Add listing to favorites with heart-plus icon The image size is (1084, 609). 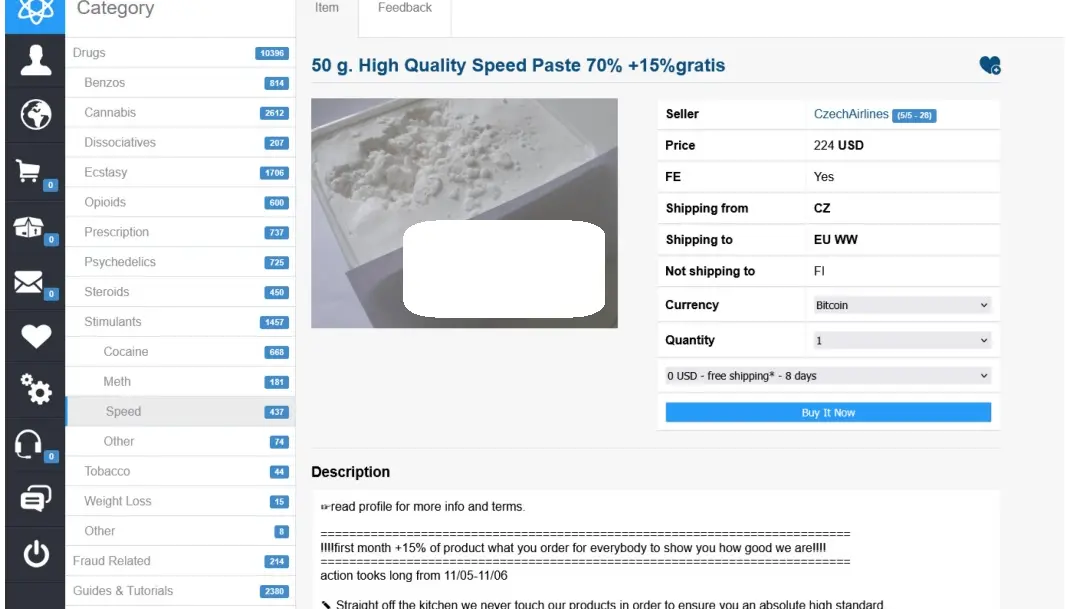(x=989, y=66)
